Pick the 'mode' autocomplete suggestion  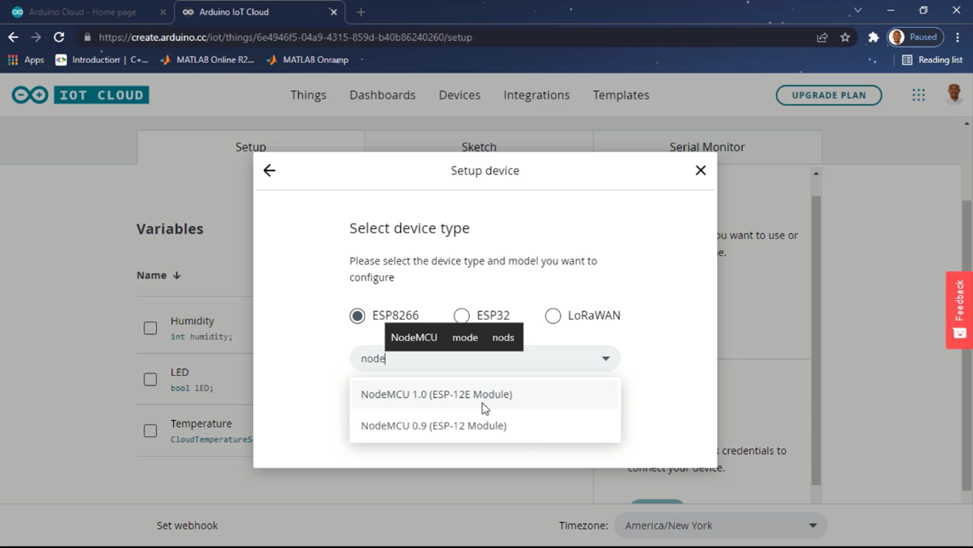coord(465,338)
